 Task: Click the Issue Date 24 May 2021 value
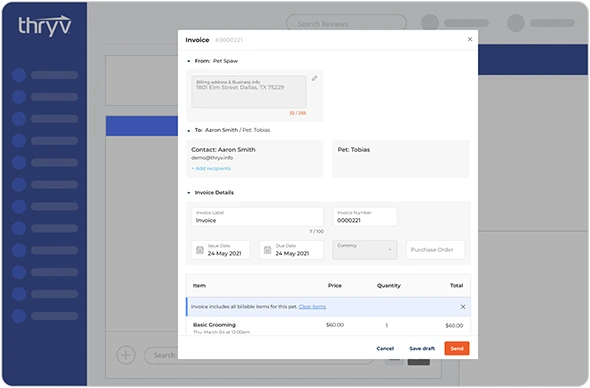point(224,254)
